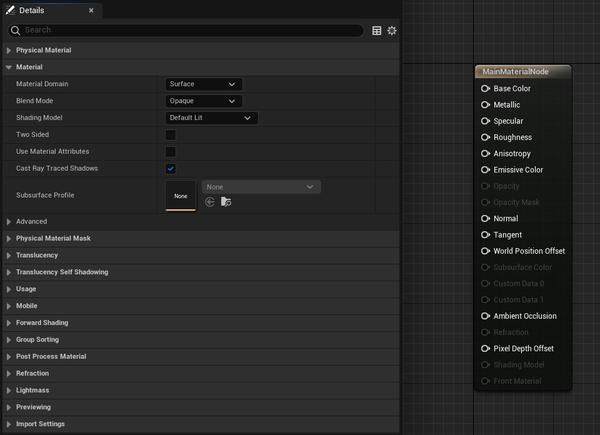Screen dimensions: 600x435
Task: Click the search magnifier icon in Details
Action: [x=15, y=31]
